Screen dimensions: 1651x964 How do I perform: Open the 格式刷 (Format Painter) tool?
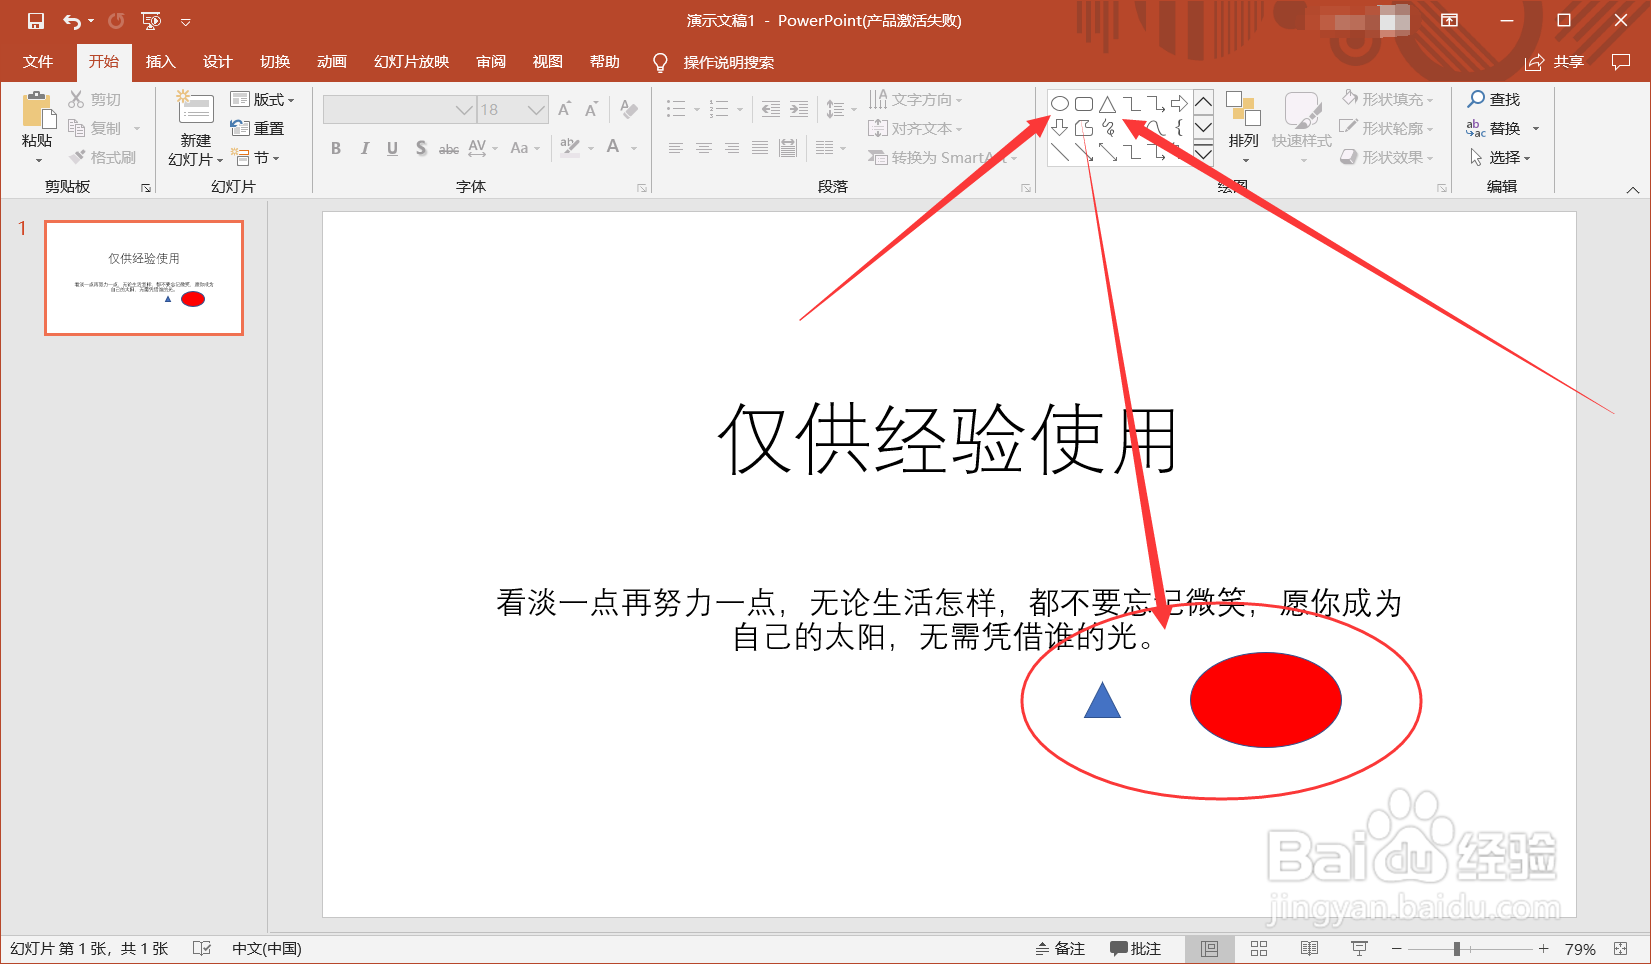103,156
